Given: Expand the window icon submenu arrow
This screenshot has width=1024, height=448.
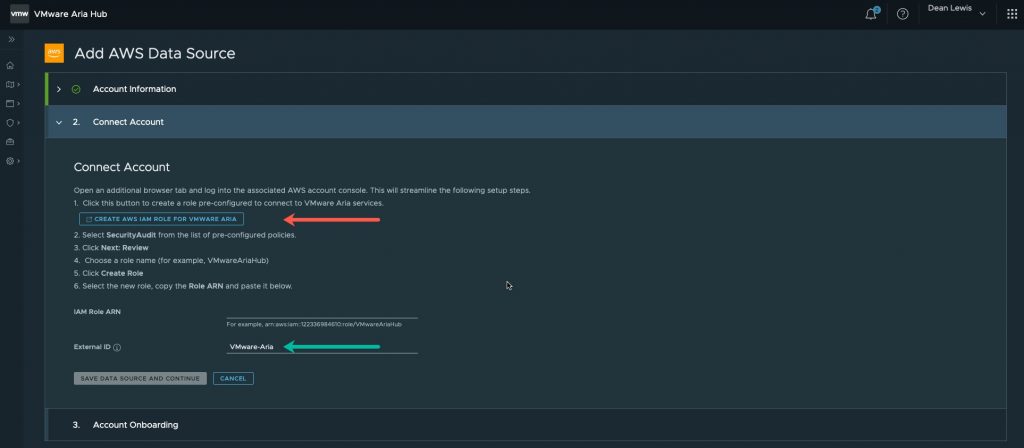Looking at the screenshot, I should pyautogui.click(x=18, y=103).
